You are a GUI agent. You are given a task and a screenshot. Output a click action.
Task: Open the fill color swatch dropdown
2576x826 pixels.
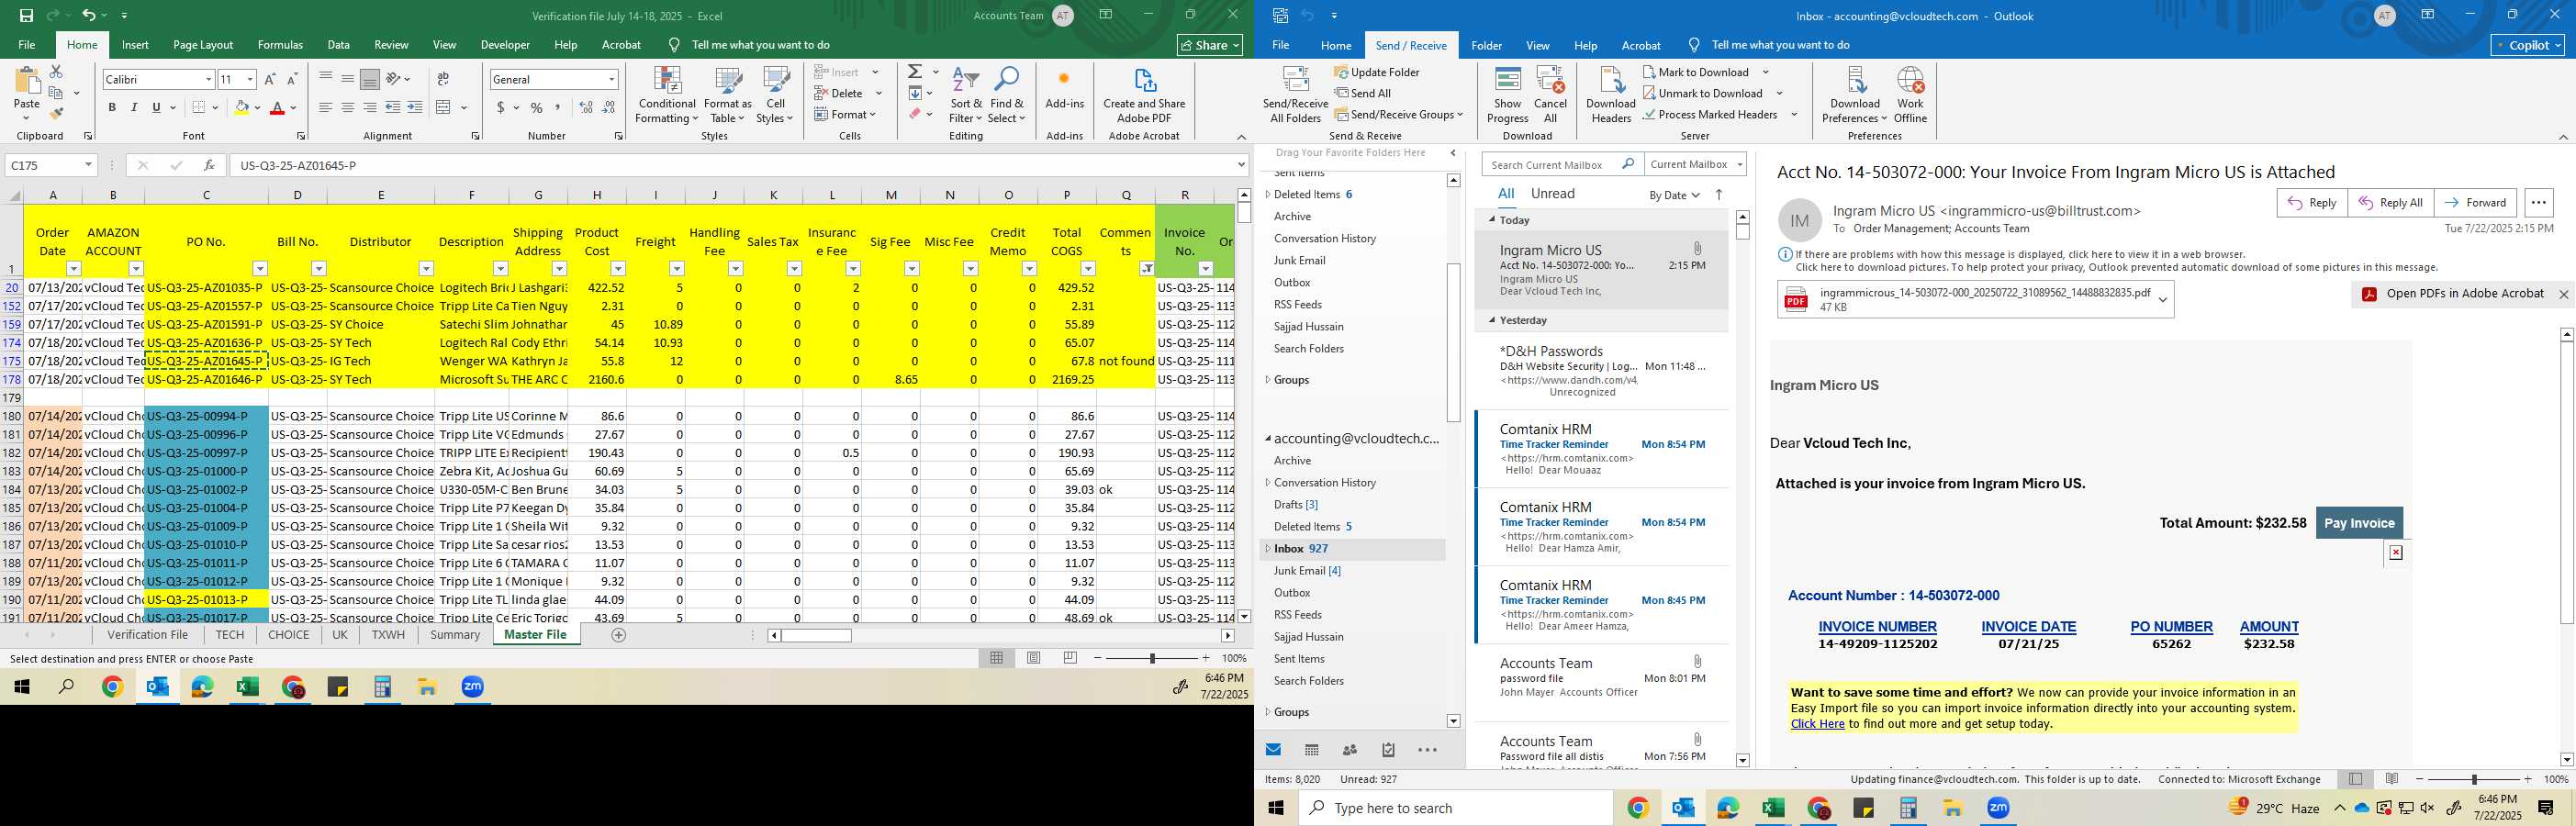click(257, 108)
